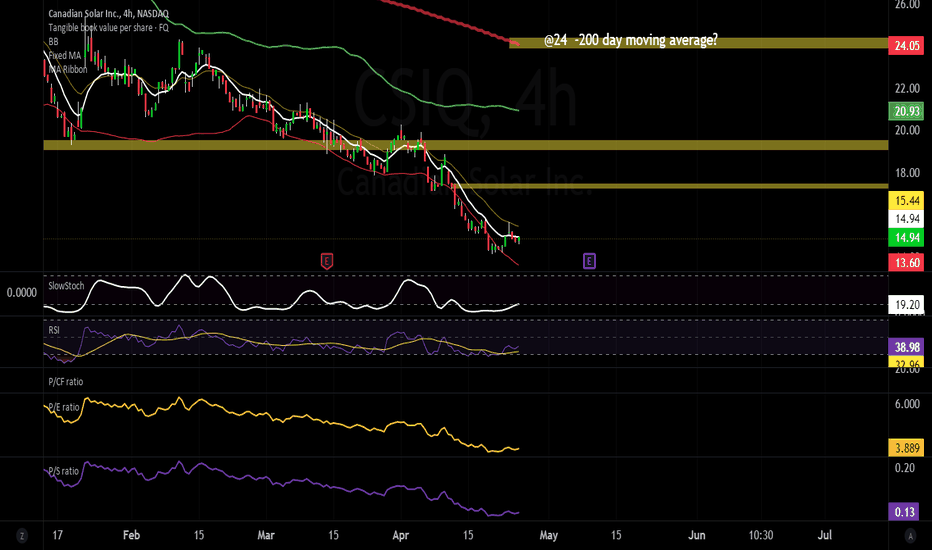Click the 22.00 price axis label
The height and width of the screenshot is (550, 932).
[x=907, y=89]
